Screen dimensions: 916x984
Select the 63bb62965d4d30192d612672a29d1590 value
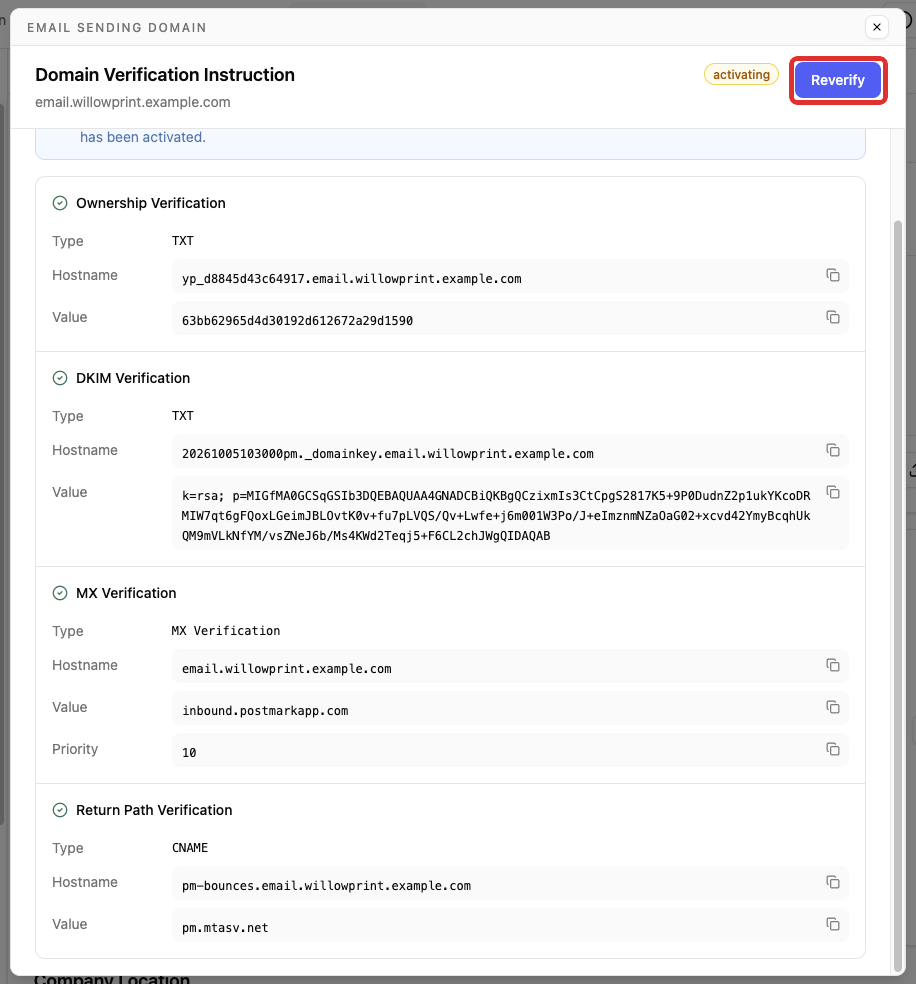point(297,321)
